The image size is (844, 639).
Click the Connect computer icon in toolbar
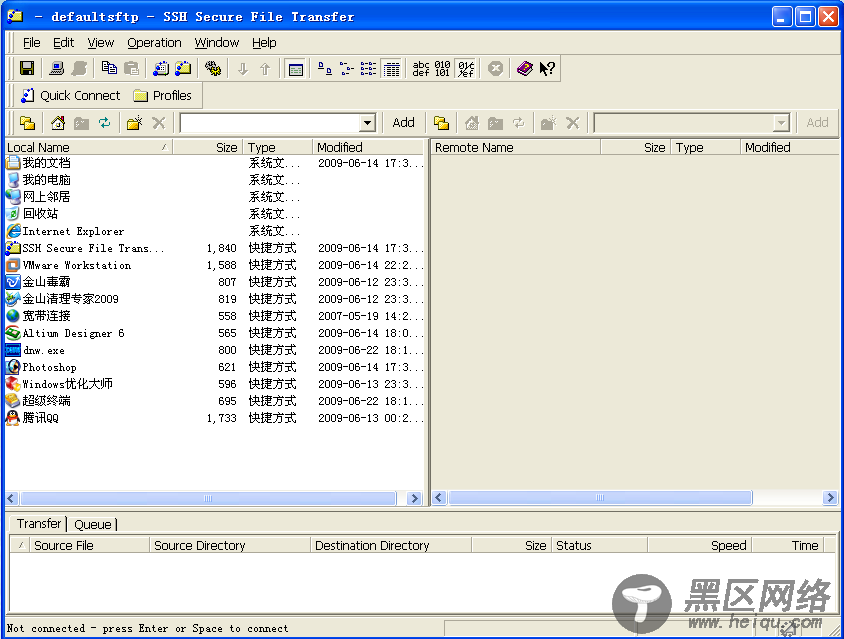(x=57, y=68)
